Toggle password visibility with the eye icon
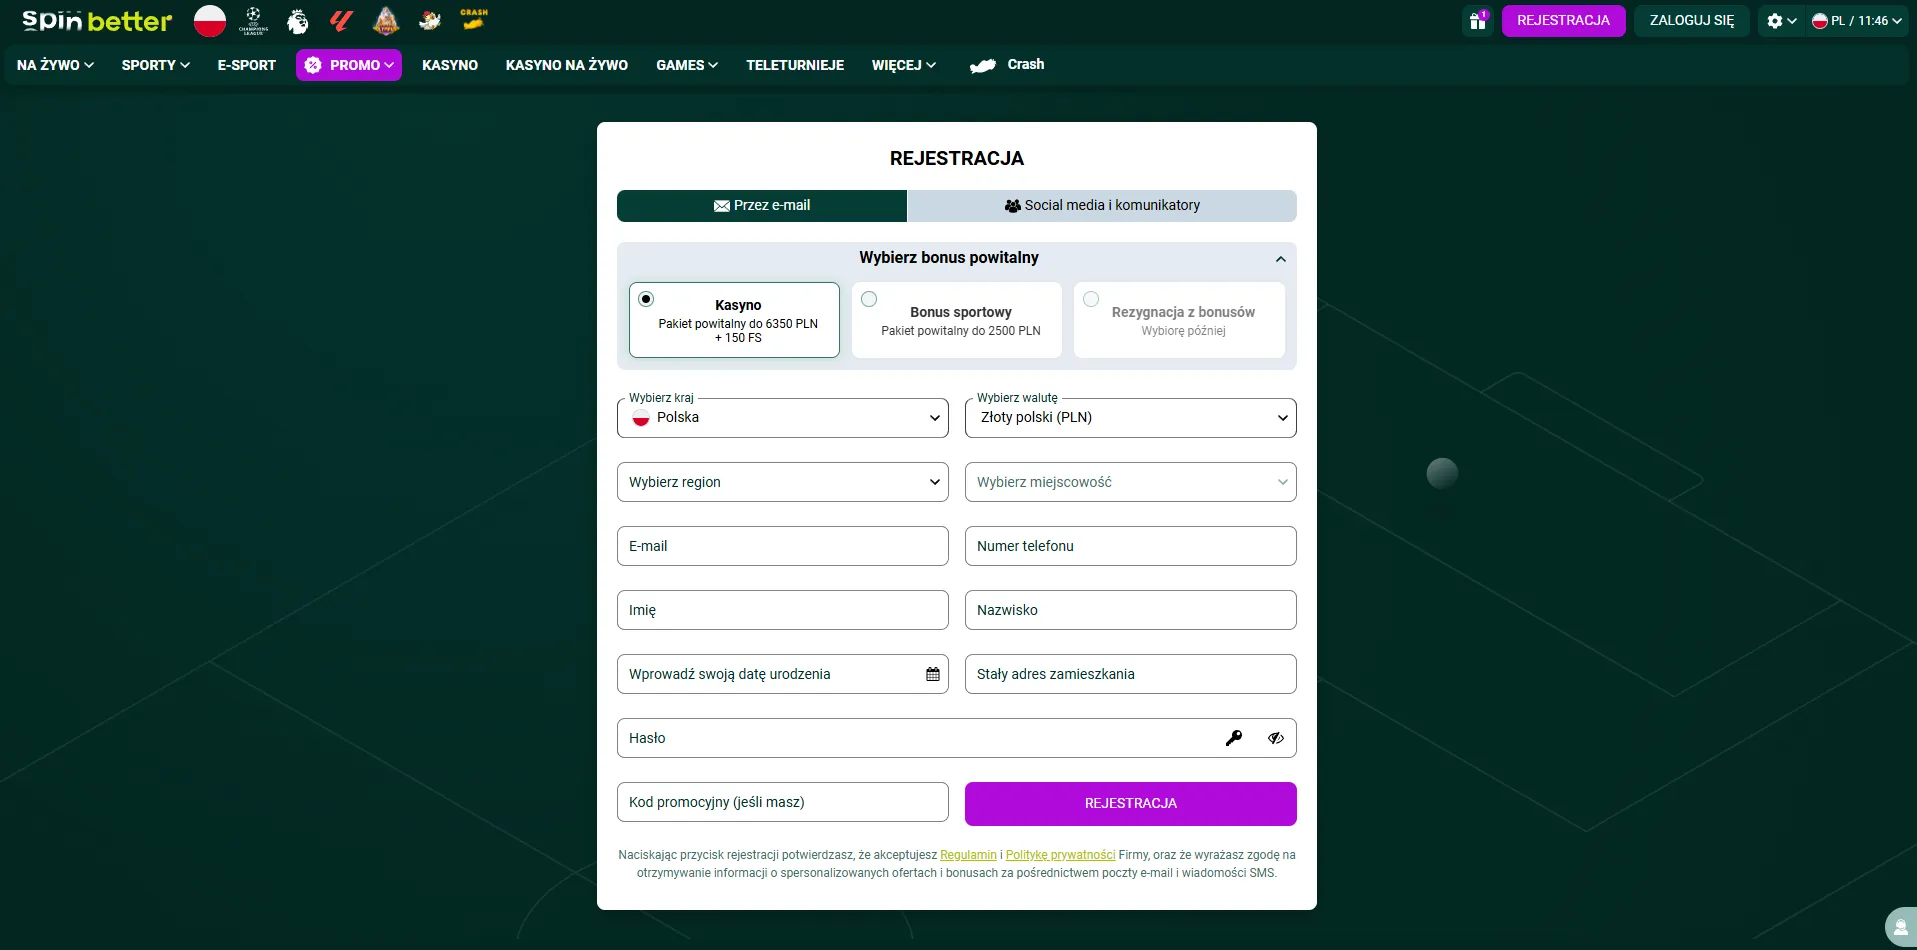Screen dimensions: 1917x950 [x=1275, y=738]
